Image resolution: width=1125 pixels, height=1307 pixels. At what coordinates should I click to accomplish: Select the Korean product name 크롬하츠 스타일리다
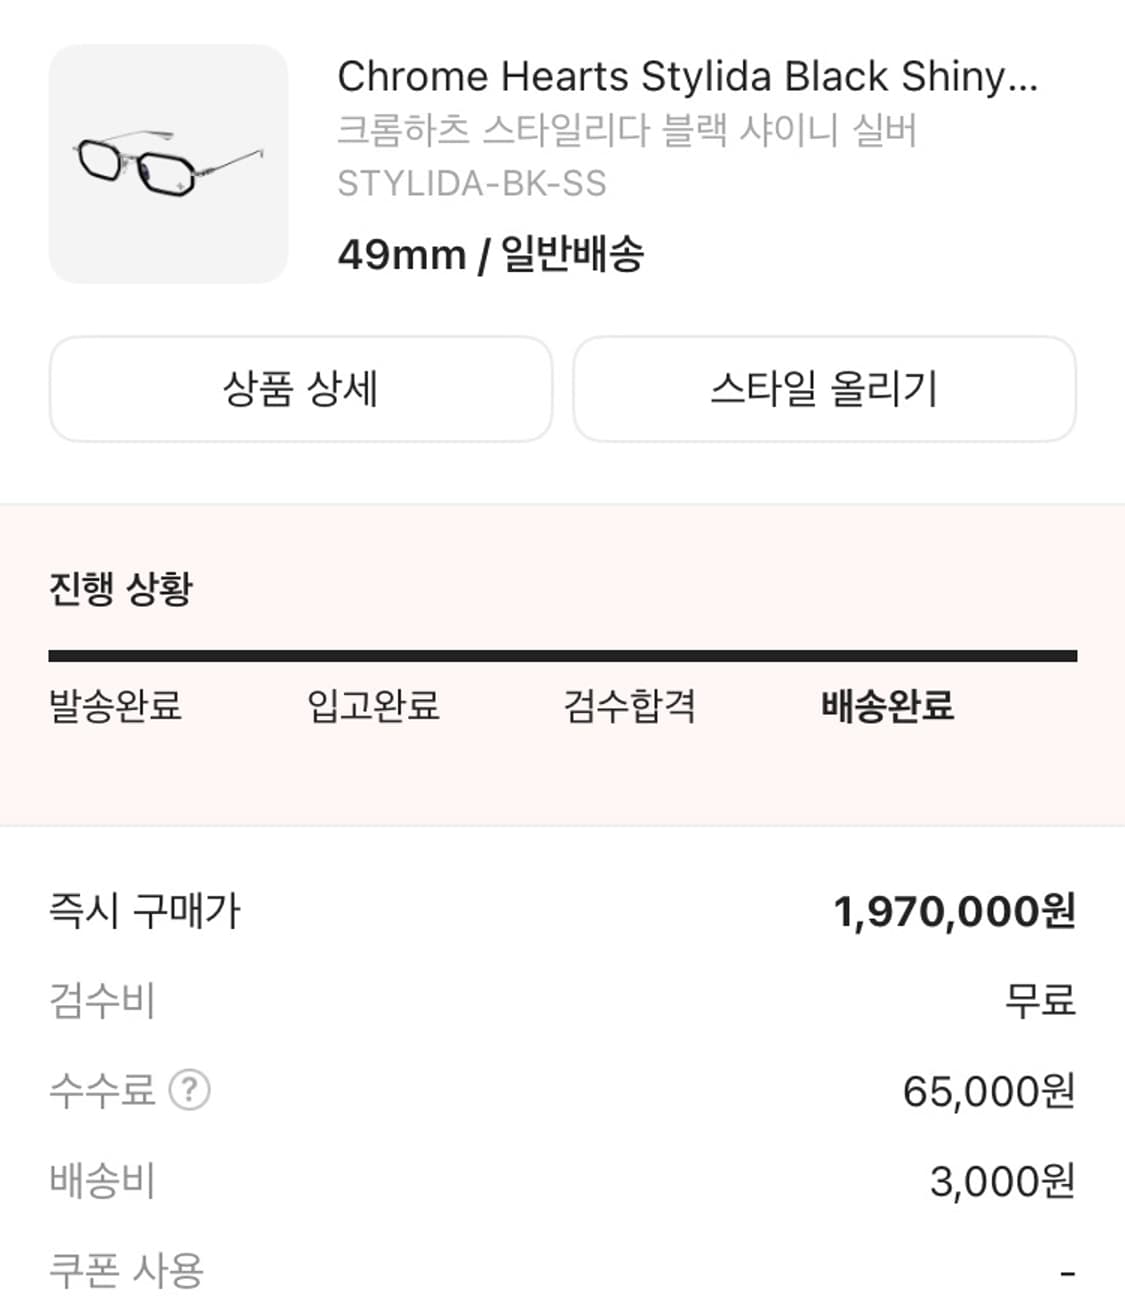(627, 131)
